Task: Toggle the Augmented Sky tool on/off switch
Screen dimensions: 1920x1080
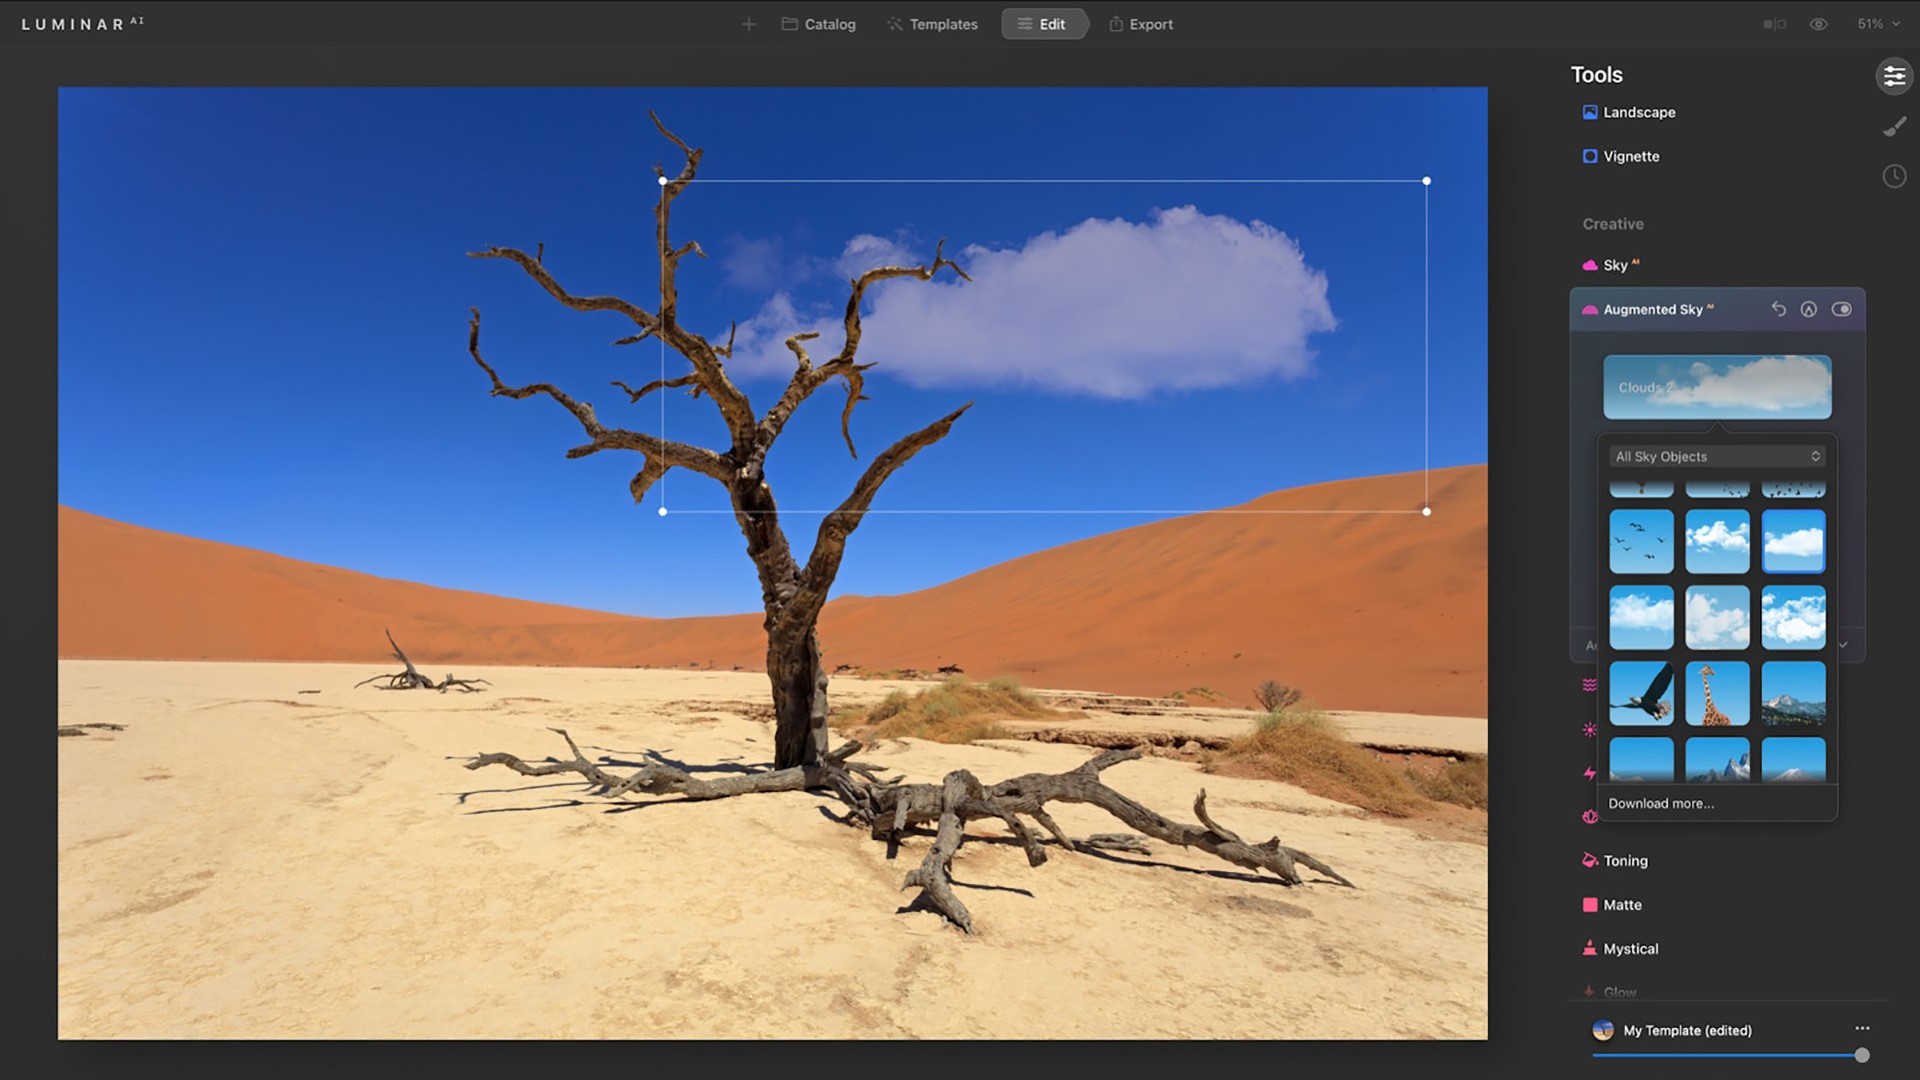Action: (1841, 309)
